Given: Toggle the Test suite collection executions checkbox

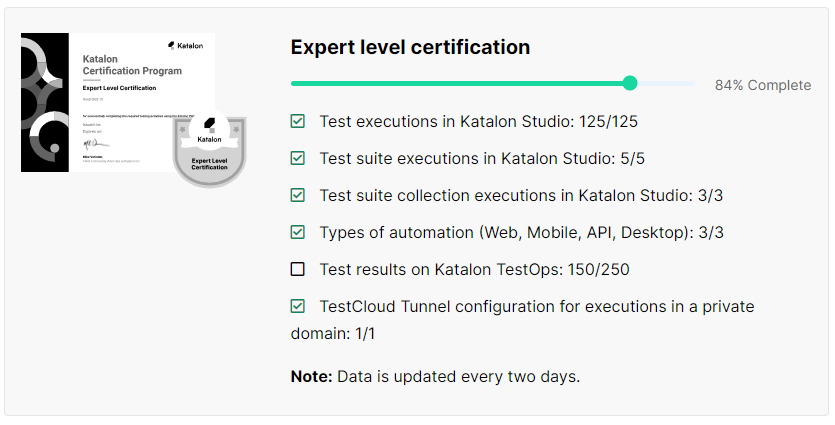Looking at the screenshot, I should click(298, 195).
